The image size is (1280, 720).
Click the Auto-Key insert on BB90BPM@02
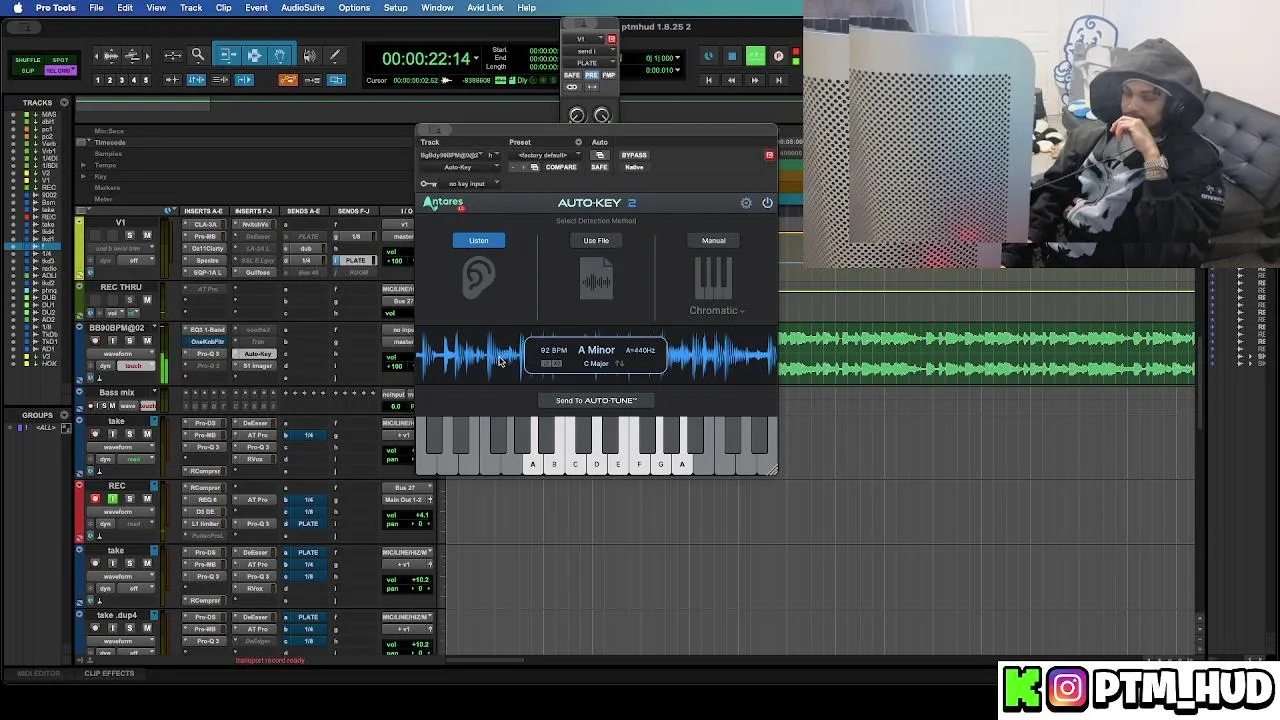257,354
